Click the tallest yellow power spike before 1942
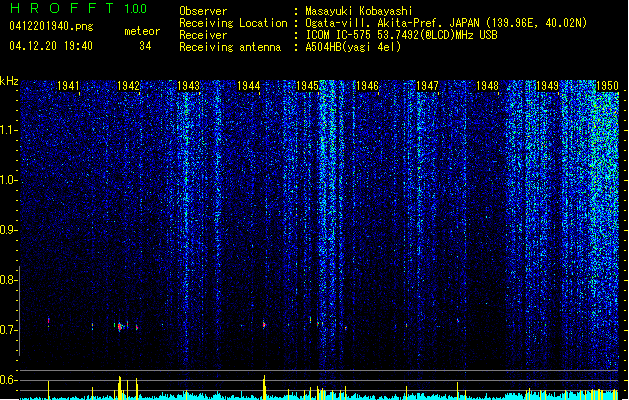 [120, 387]
